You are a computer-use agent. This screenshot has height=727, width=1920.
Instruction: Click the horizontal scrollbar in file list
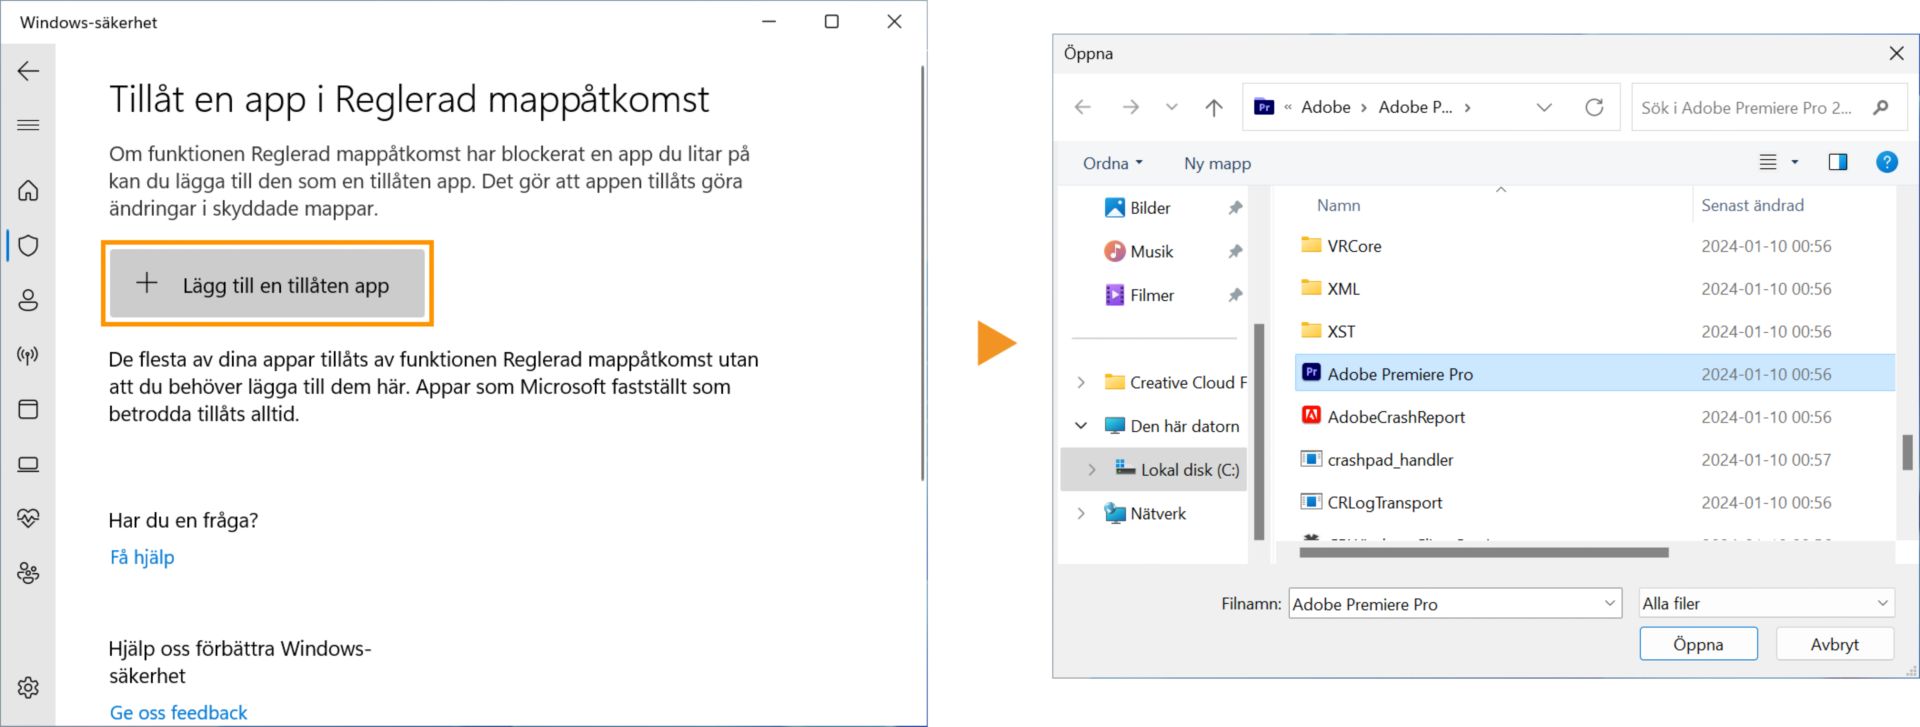coord(1484,552)
